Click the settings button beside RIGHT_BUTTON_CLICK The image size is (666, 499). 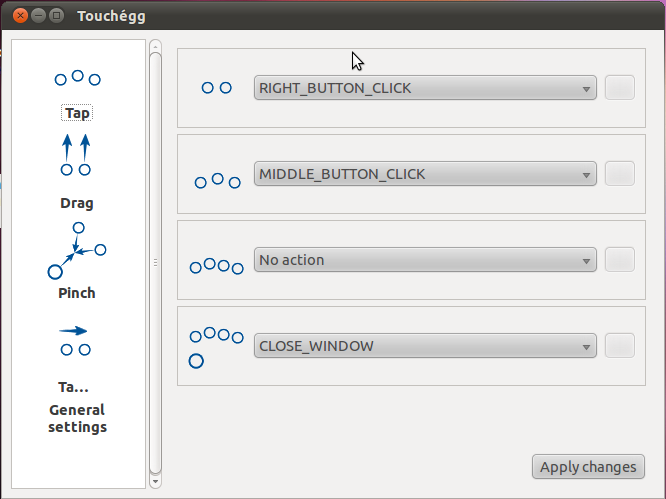(620, 88)
